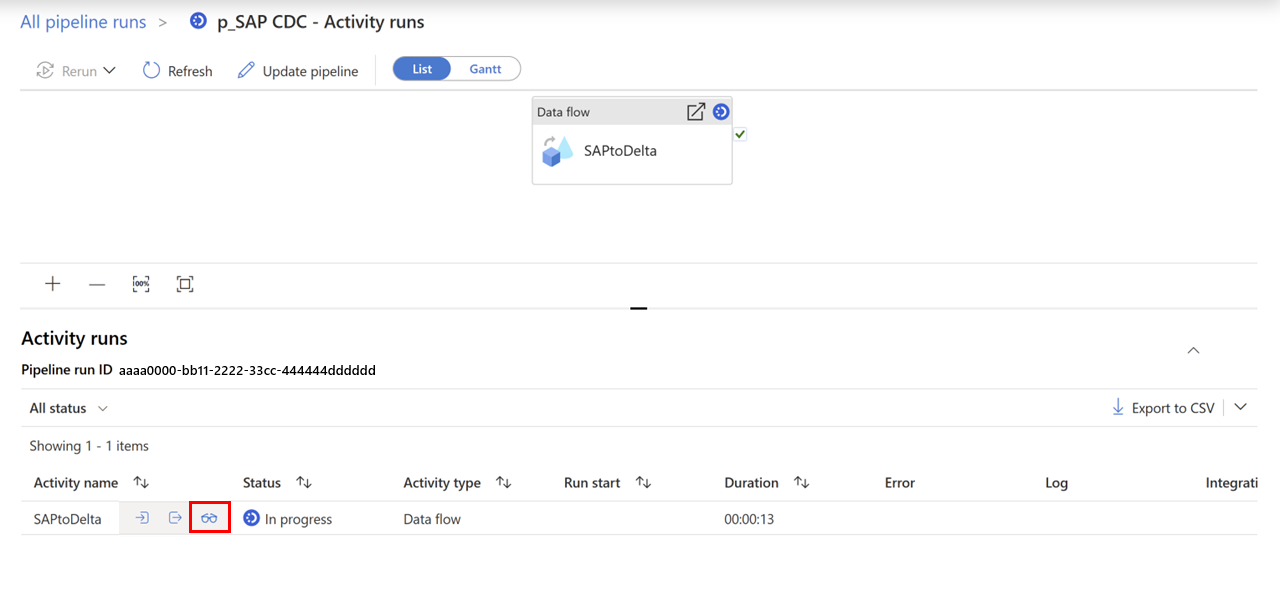The height and width of the screenshot is (601, 1280).
Task: Click the output icon for SAPtoDelta activity
Action: pyautogui.click(x=175, y=518)
